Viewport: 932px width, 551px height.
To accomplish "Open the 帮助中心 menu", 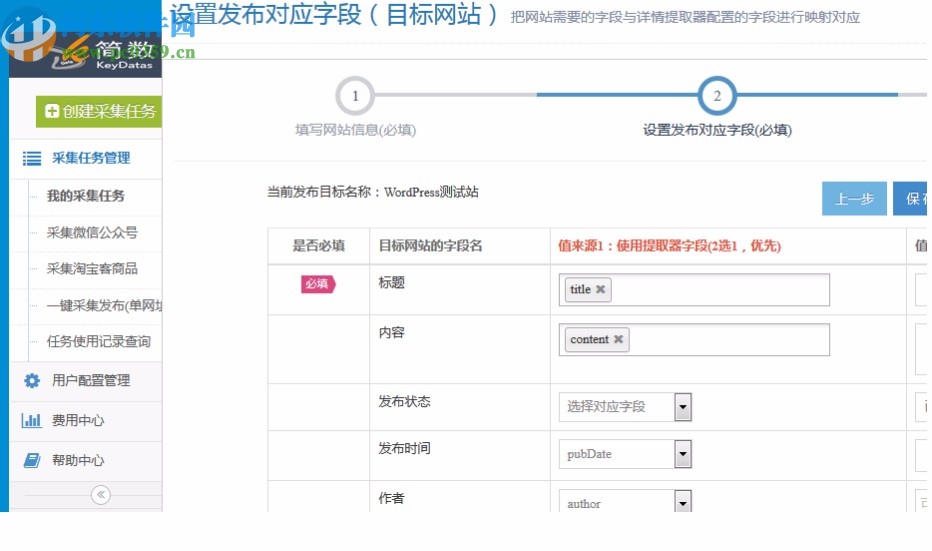I will point(86,461).
